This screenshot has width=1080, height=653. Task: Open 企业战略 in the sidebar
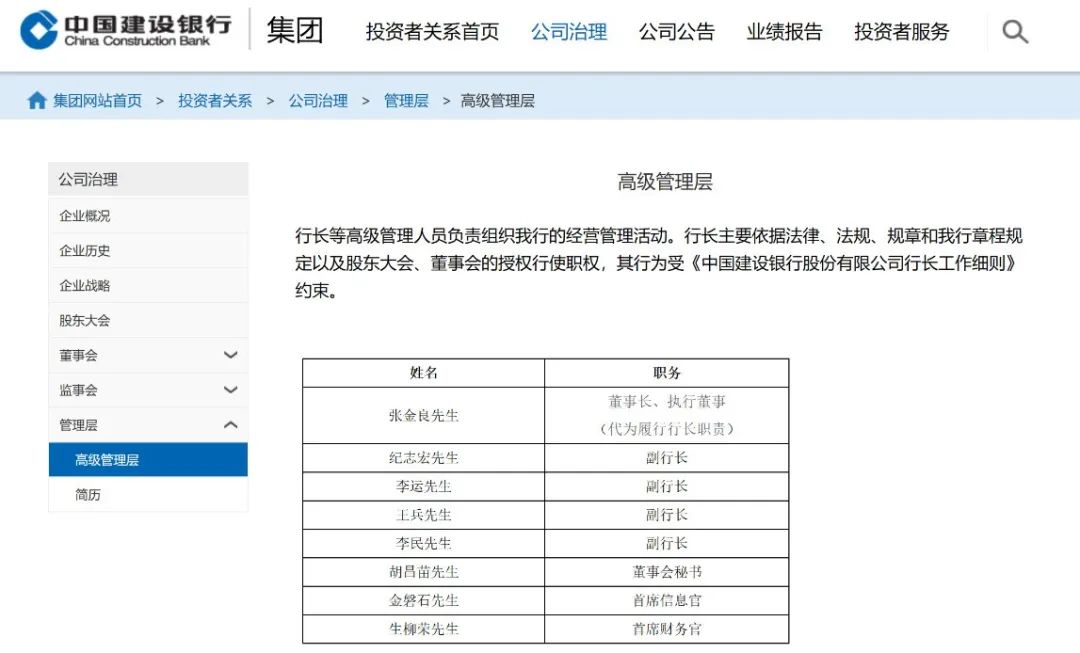pos(148,285)
